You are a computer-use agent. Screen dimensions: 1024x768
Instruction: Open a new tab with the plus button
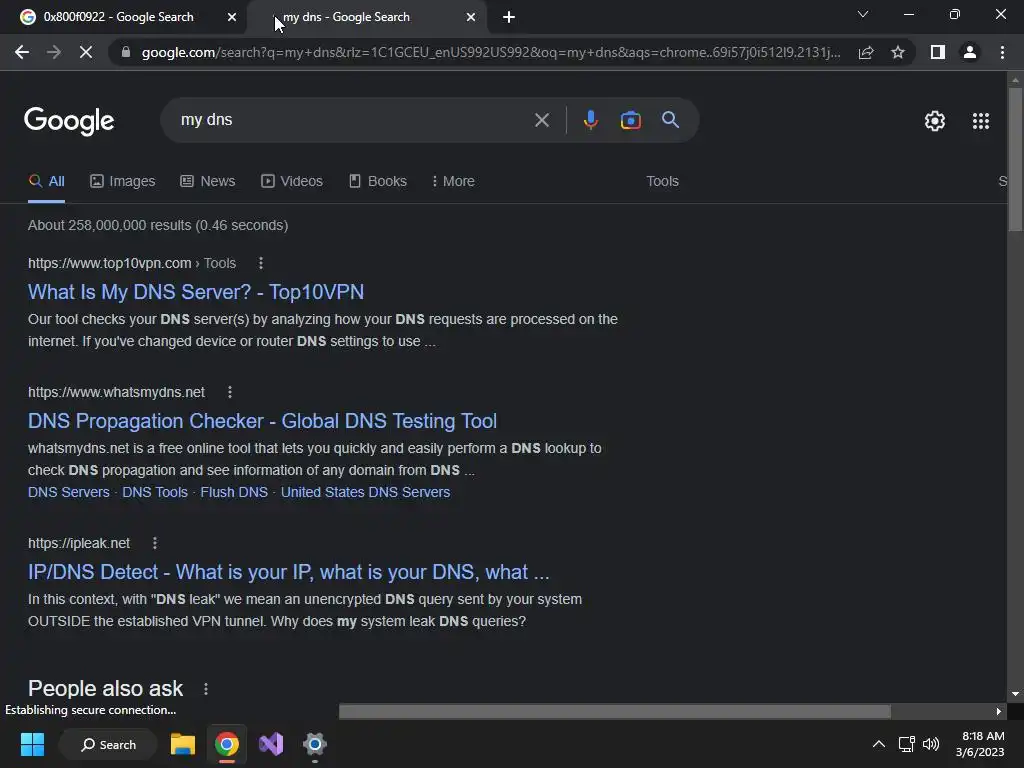click(x=509, y=17)
